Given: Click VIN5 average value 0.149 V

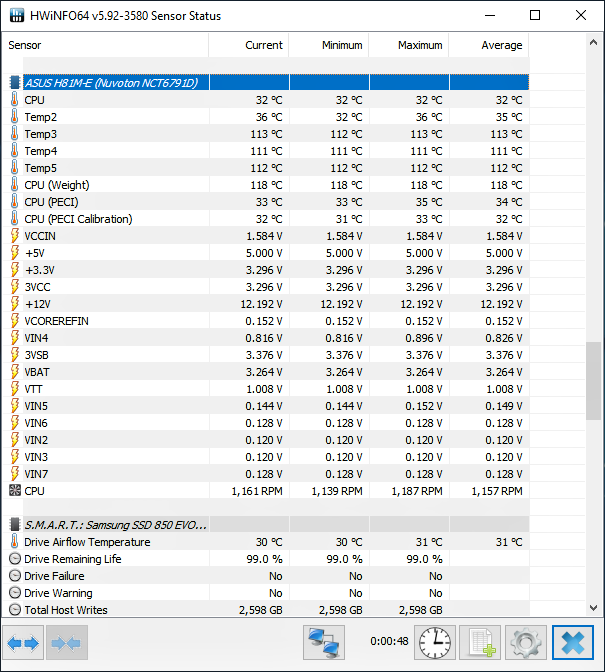Looking at the screenshot, I should pyautogui.click(x=504, y=406).
